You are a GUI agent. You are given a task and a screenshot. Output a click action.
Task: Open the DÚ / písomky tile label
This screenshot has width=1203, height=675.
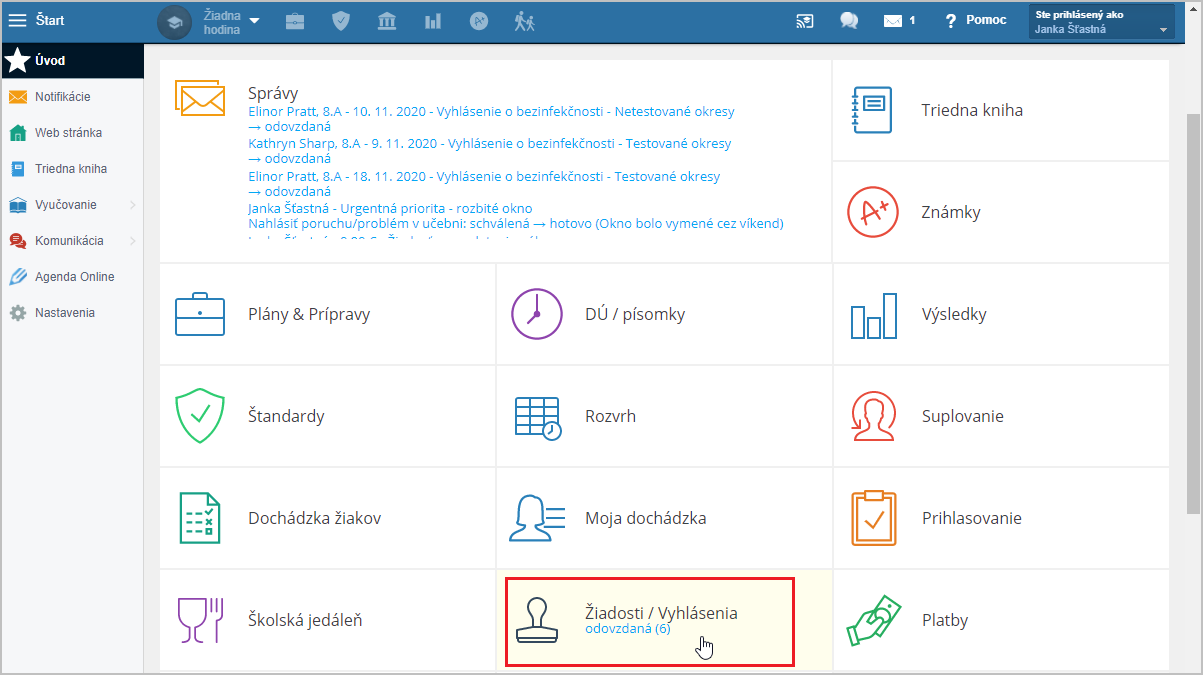tap(635, 314)
